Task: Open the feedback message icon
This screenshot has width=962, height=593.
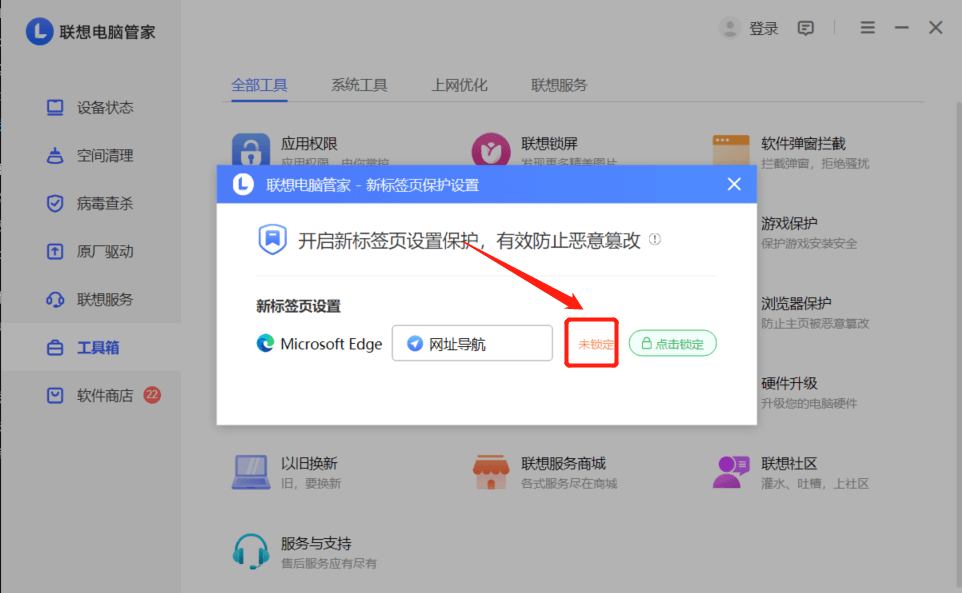Action: coord(806,28)
